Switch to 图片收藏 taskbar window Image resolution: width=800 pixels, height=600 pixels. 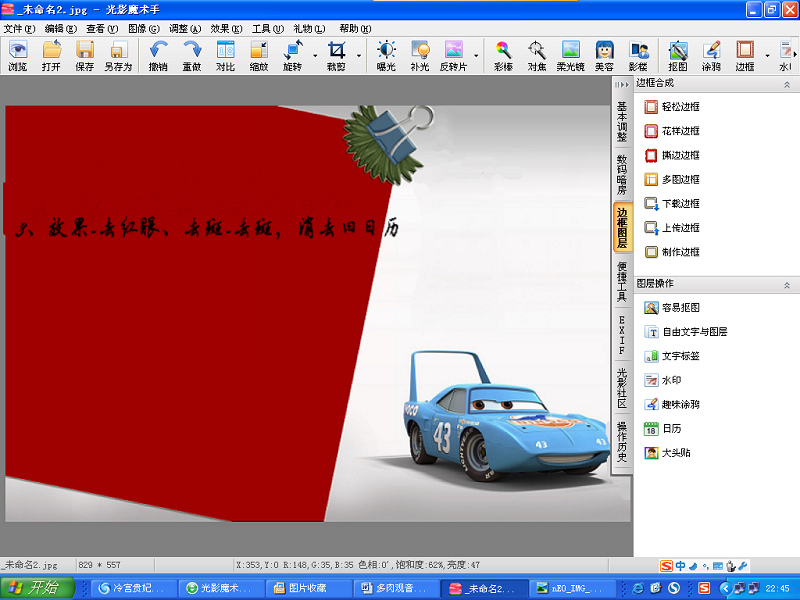pos(308,588)
